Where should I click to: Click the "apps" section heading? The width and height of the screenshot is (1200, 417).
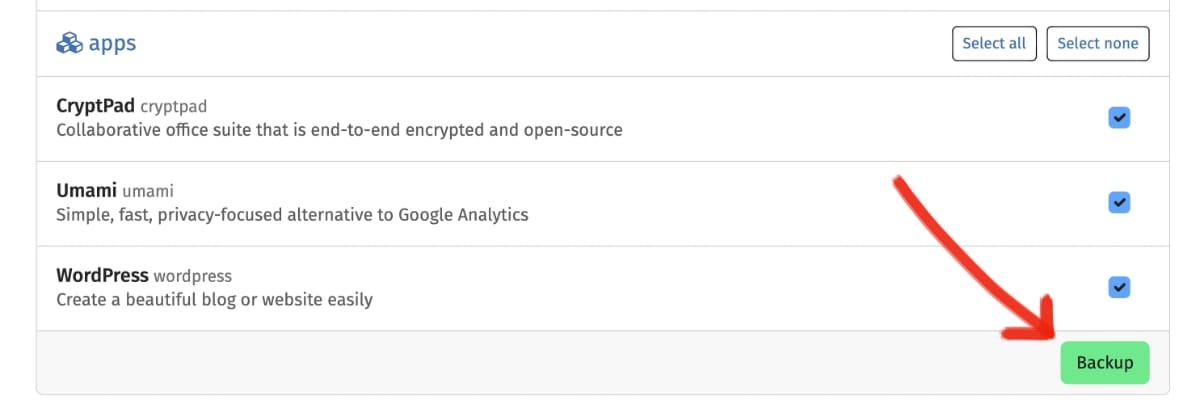point(112,44)
